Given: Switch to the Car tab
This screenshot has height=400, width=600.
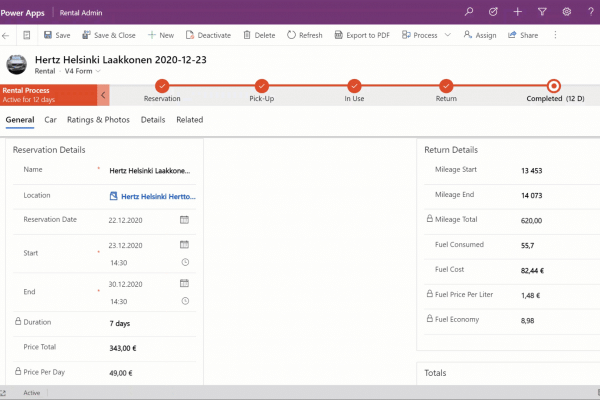Looking at the screenshot, I should click(x=51, y=120).
